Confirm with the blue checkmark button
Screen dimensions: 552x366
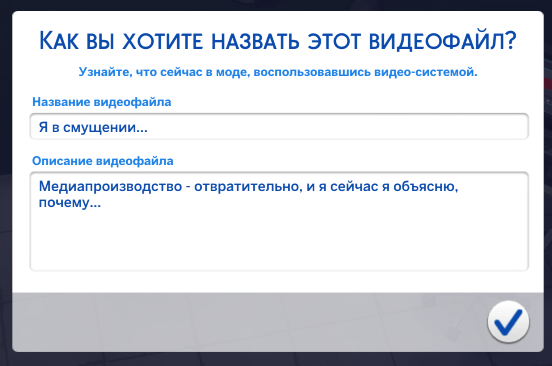point(508,322)
